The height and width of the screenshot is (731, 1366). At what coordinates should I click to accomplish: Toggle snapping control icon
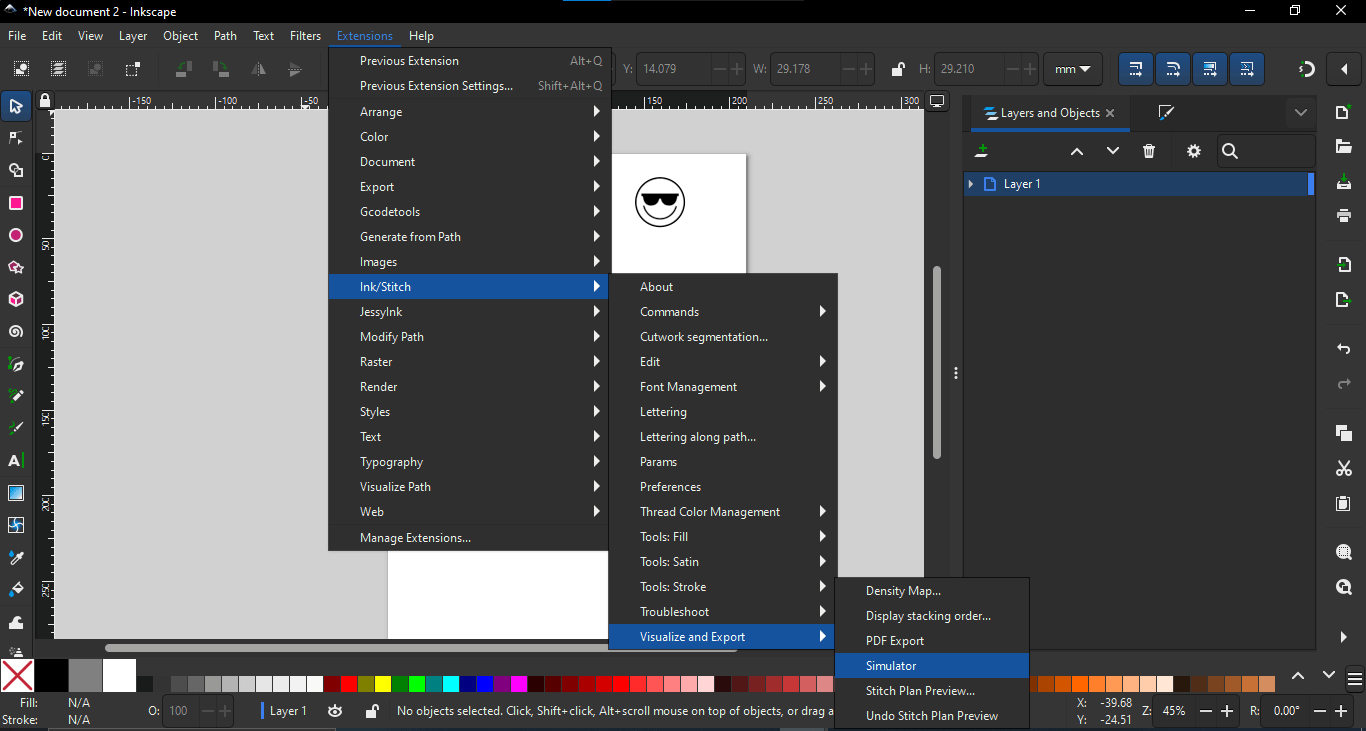click(1306, 69)
